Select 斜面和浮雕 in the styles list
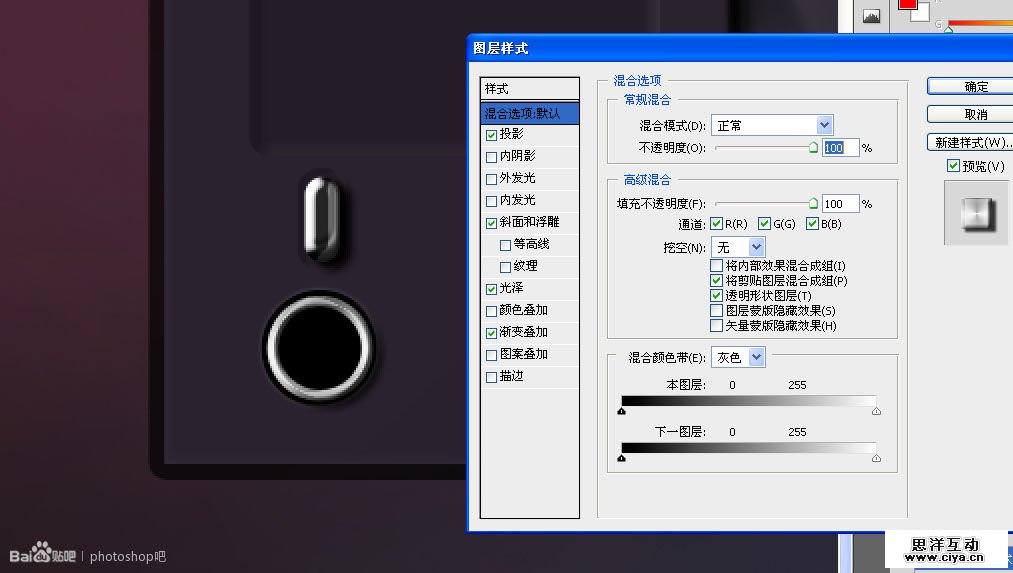This screenshot has width=1013, height=573. click(x=529, y=222)
